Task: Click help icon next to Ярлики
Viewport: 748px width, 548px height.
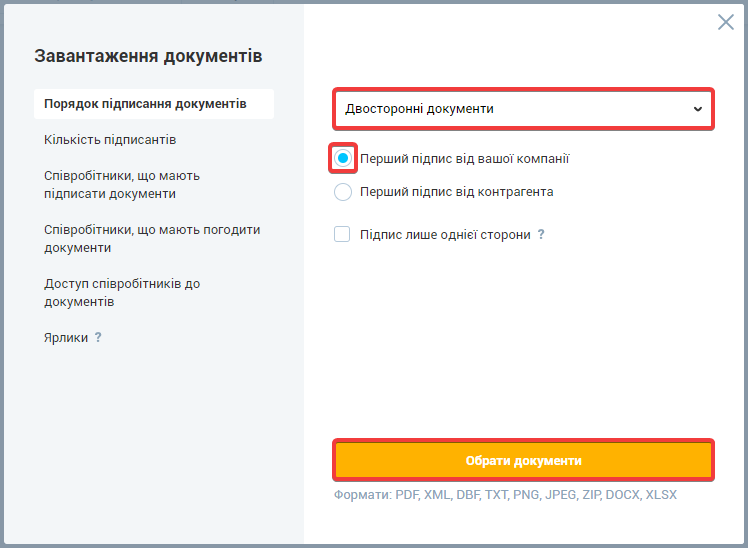Action: coord(98,338)
